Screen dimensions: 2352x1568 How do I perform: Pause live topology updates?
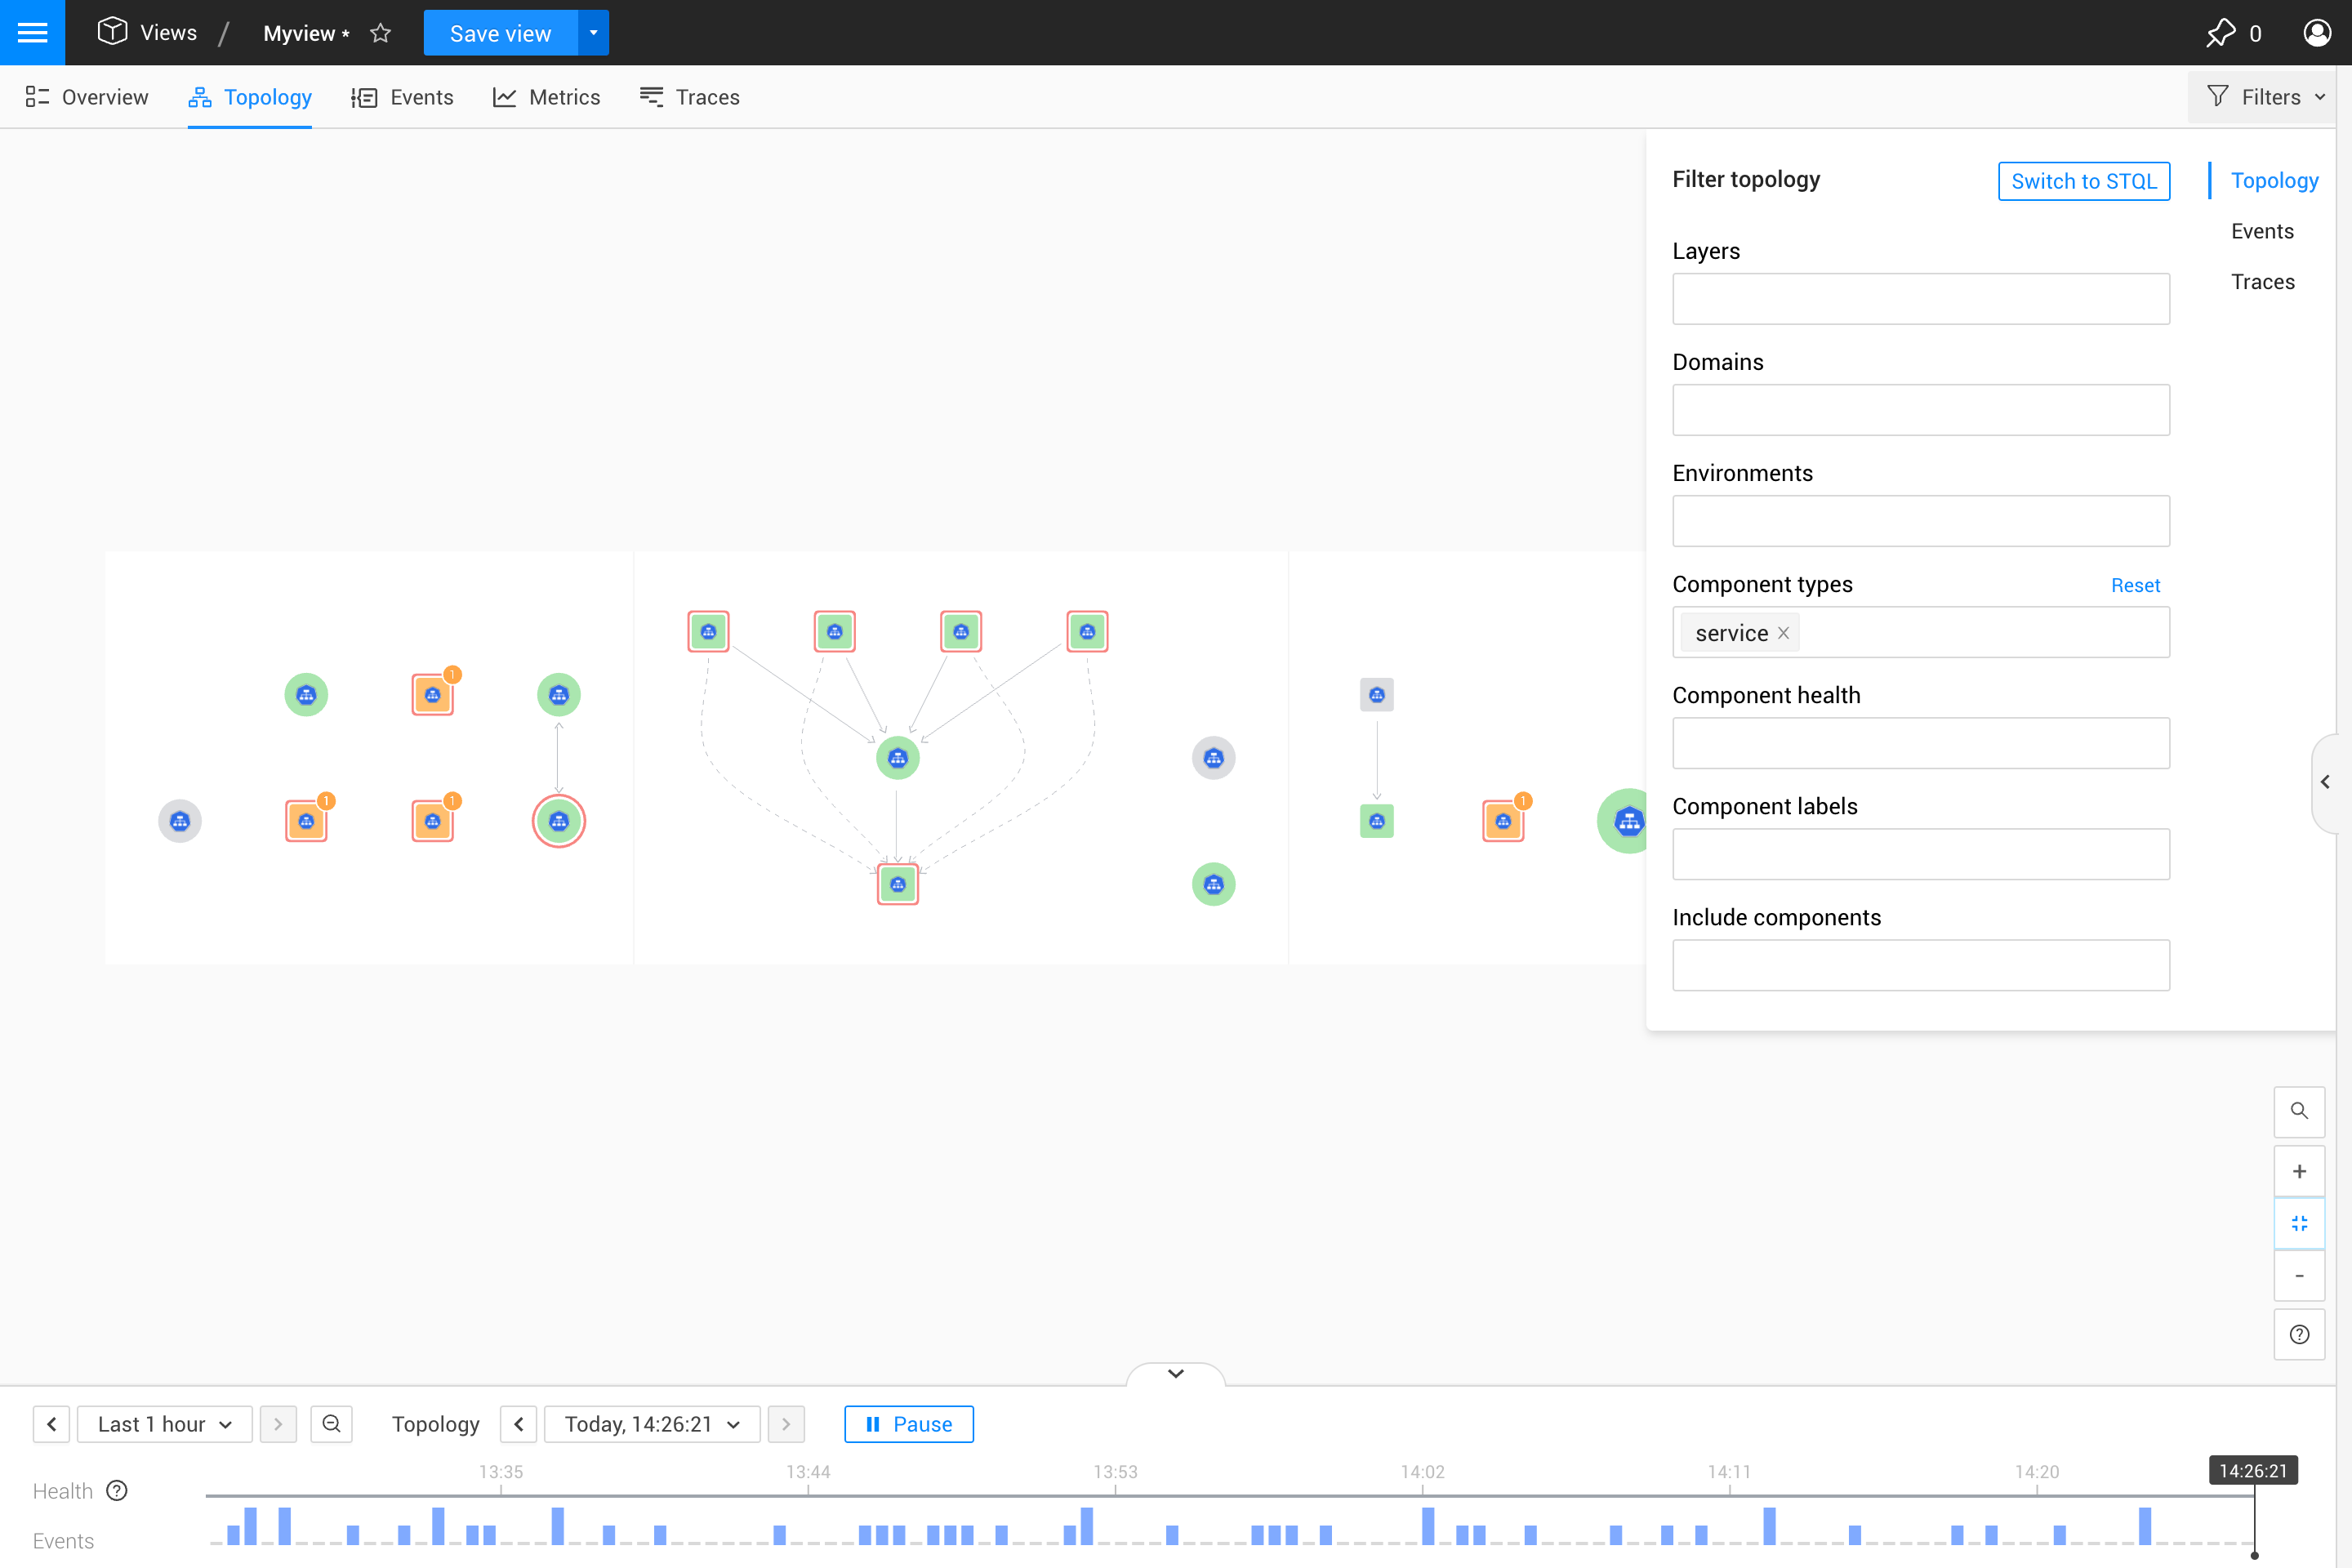coord(908,1423)
